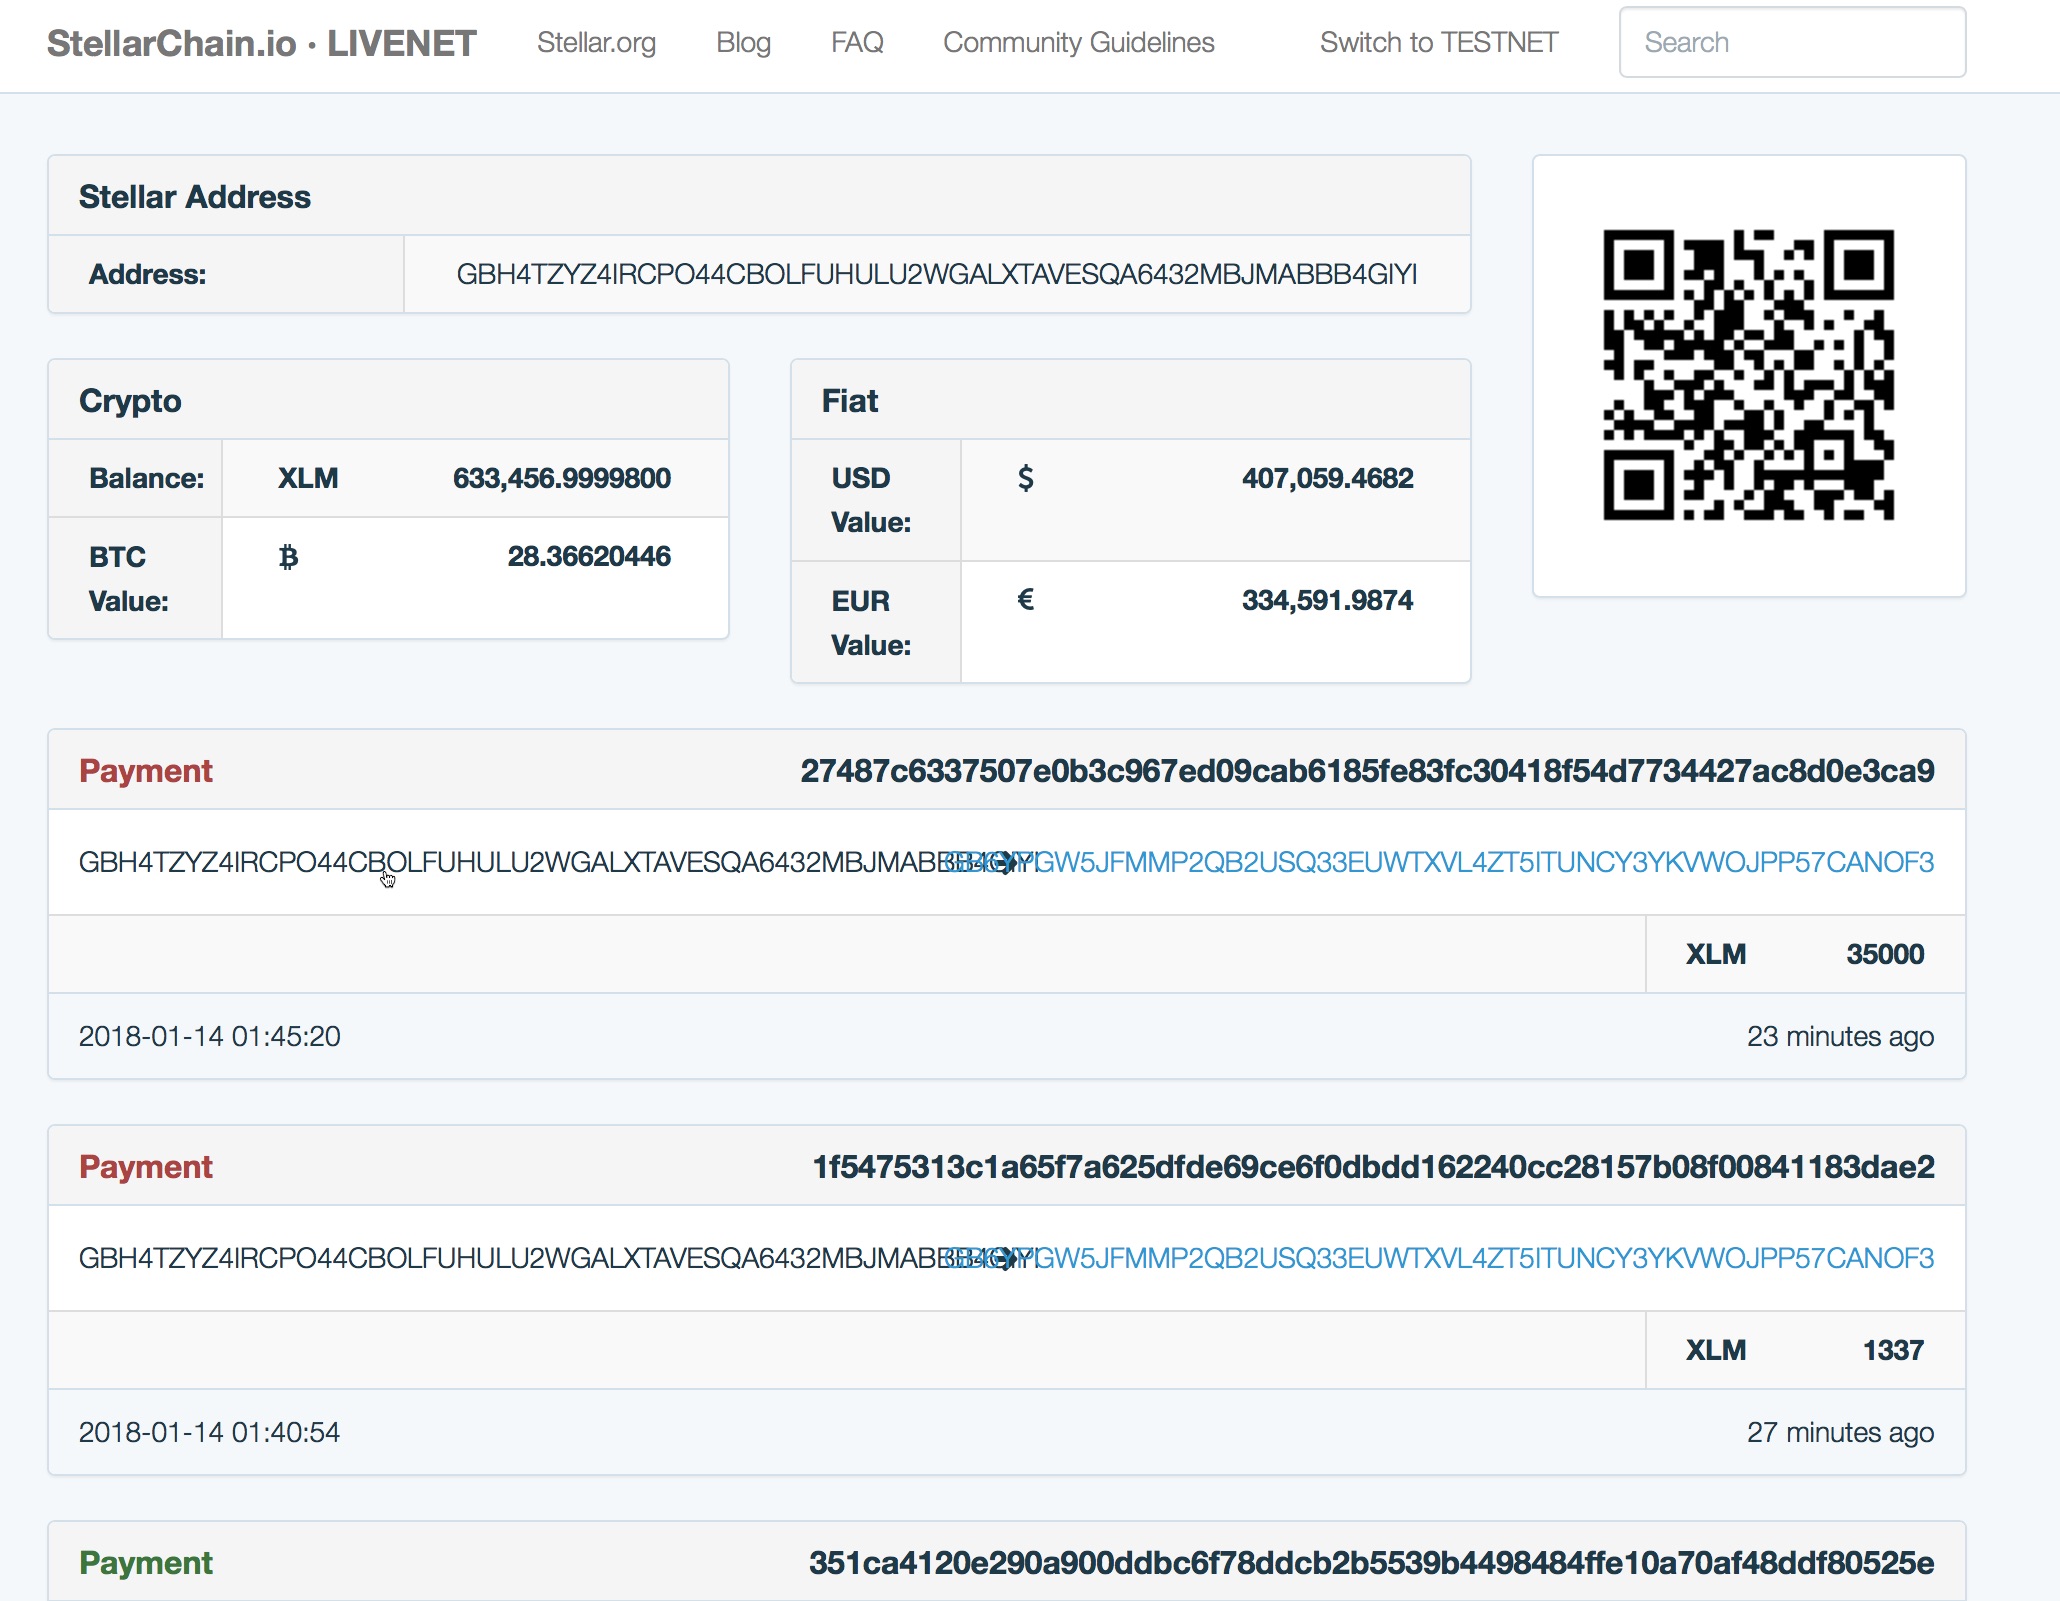Open transaction hash starting 351ca412
Viewport: 2060px width, 1601px height.
click(1371, 1563)
